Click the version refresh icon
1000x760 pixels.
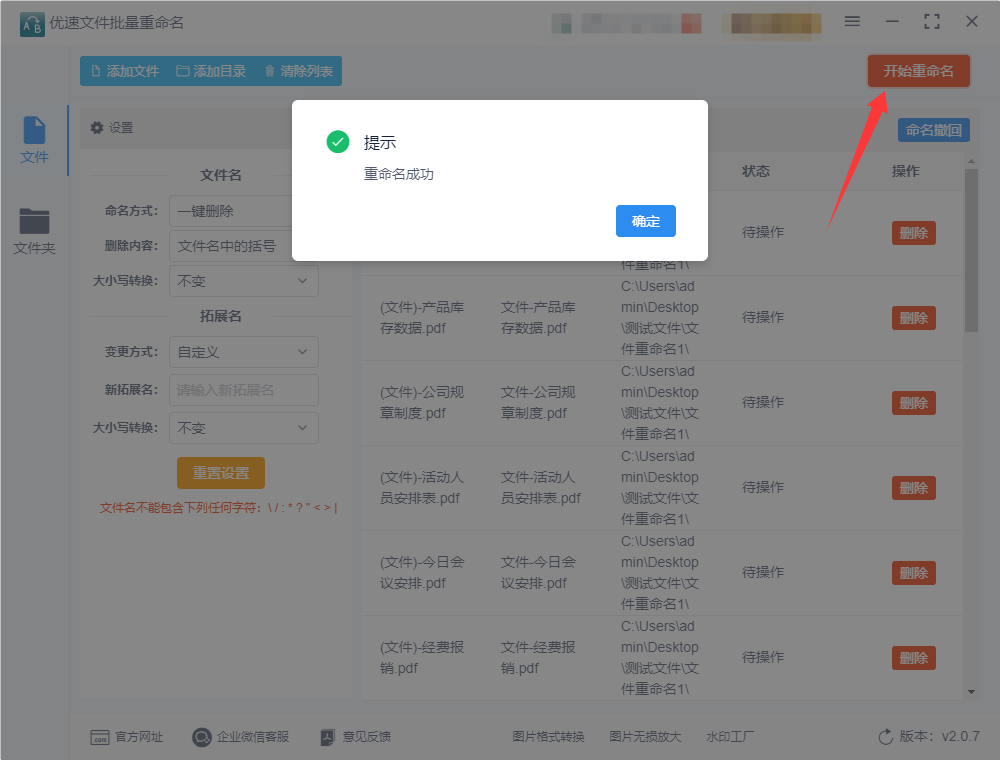pyautogui.click(x=885, y=737)
